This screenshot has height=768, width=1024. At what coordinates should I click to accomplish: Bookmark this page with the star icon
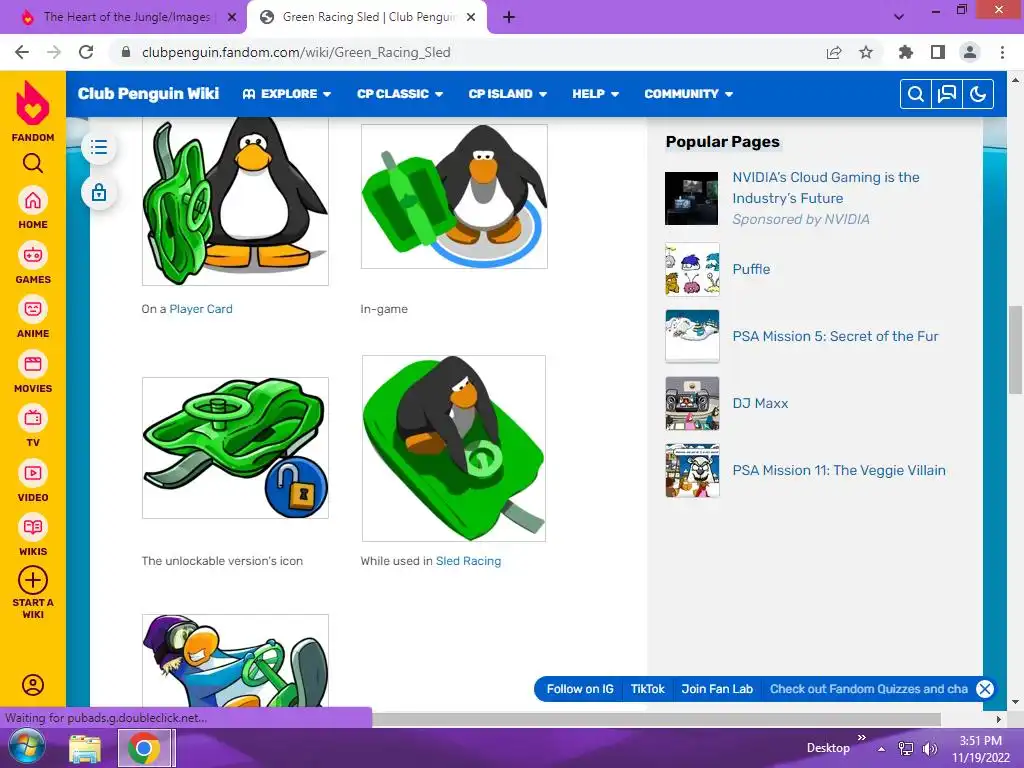pyautogui.click(x=866, y=52)
